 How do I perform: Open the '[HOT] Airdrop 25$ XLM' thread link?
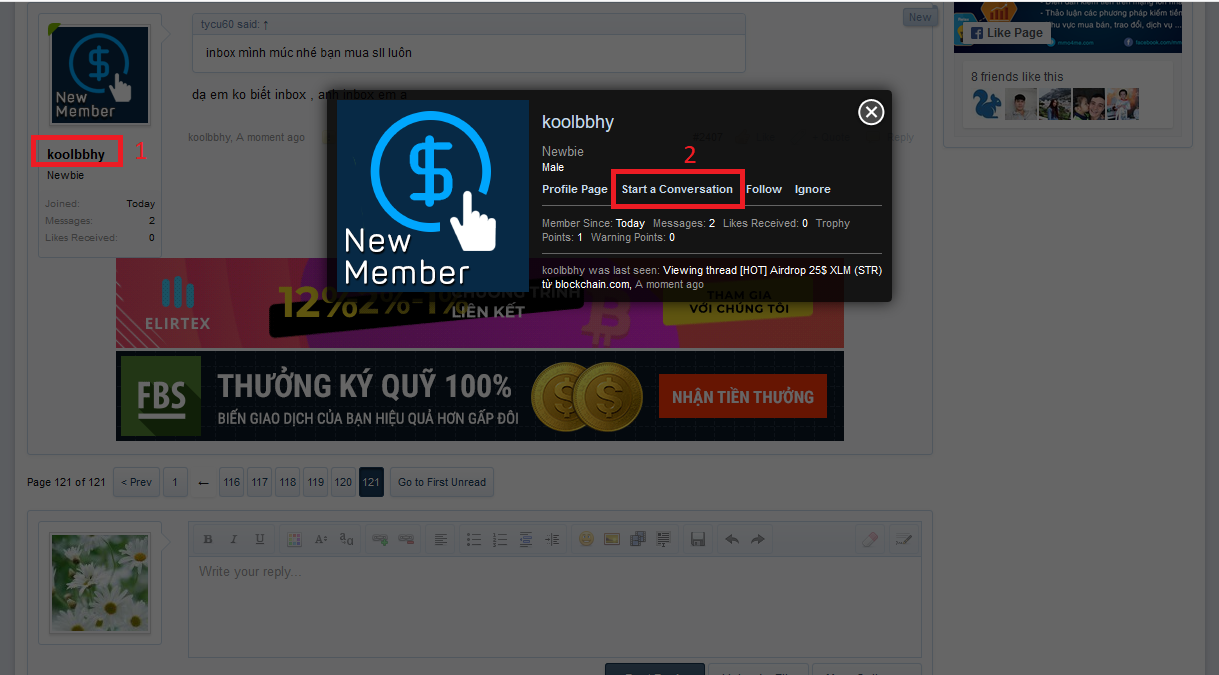772,270
